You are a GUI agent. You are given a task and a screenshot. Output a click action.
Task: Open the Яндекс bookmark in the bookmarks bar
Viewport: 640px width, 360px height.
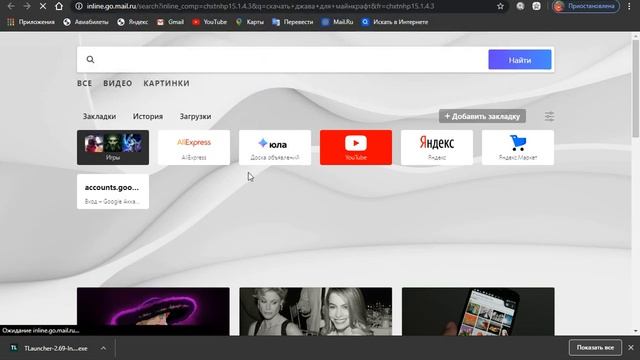click(133, 22)
